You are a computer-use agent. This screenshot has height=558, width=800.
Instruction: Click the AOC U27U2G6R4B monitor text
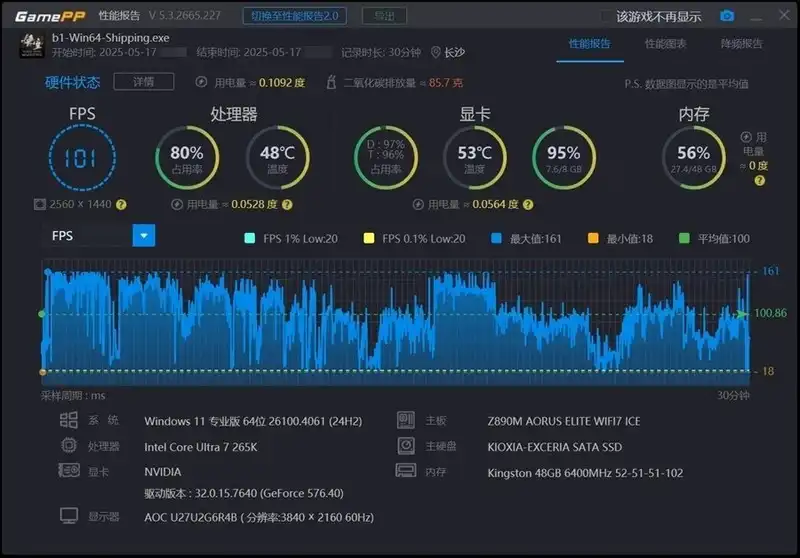[x=259, y=518]
